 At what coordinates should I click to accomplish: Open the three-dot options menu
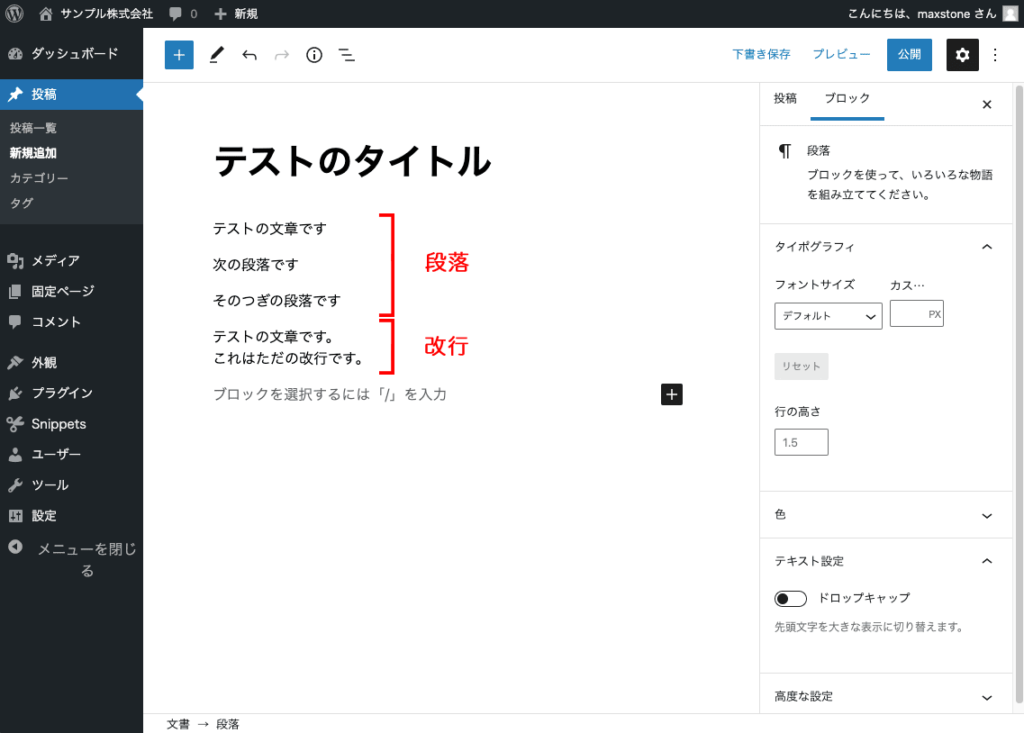[995, 55]
